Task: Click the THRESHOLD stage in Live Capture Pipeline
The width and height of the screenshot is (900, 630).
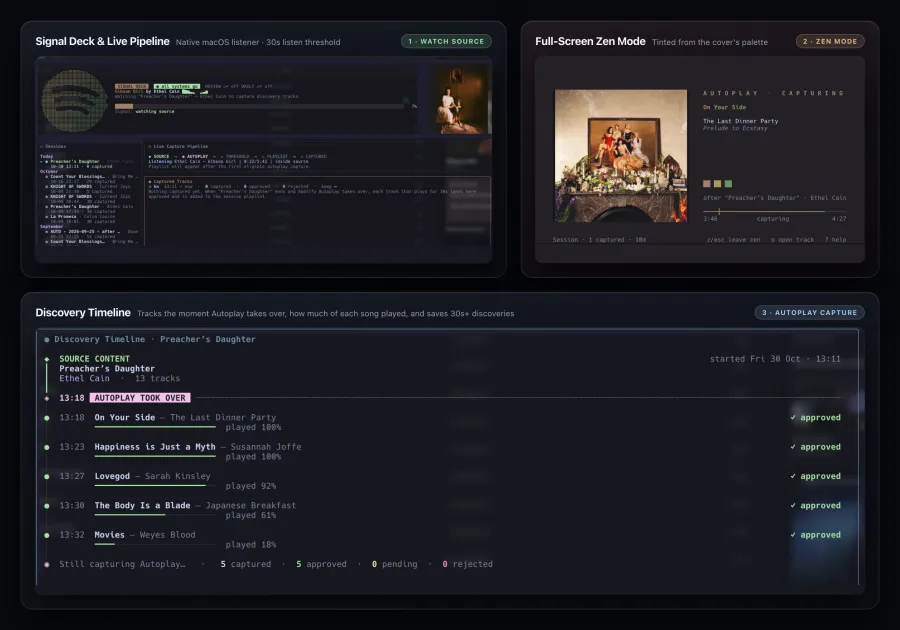Action: click(x=235, y=156)
